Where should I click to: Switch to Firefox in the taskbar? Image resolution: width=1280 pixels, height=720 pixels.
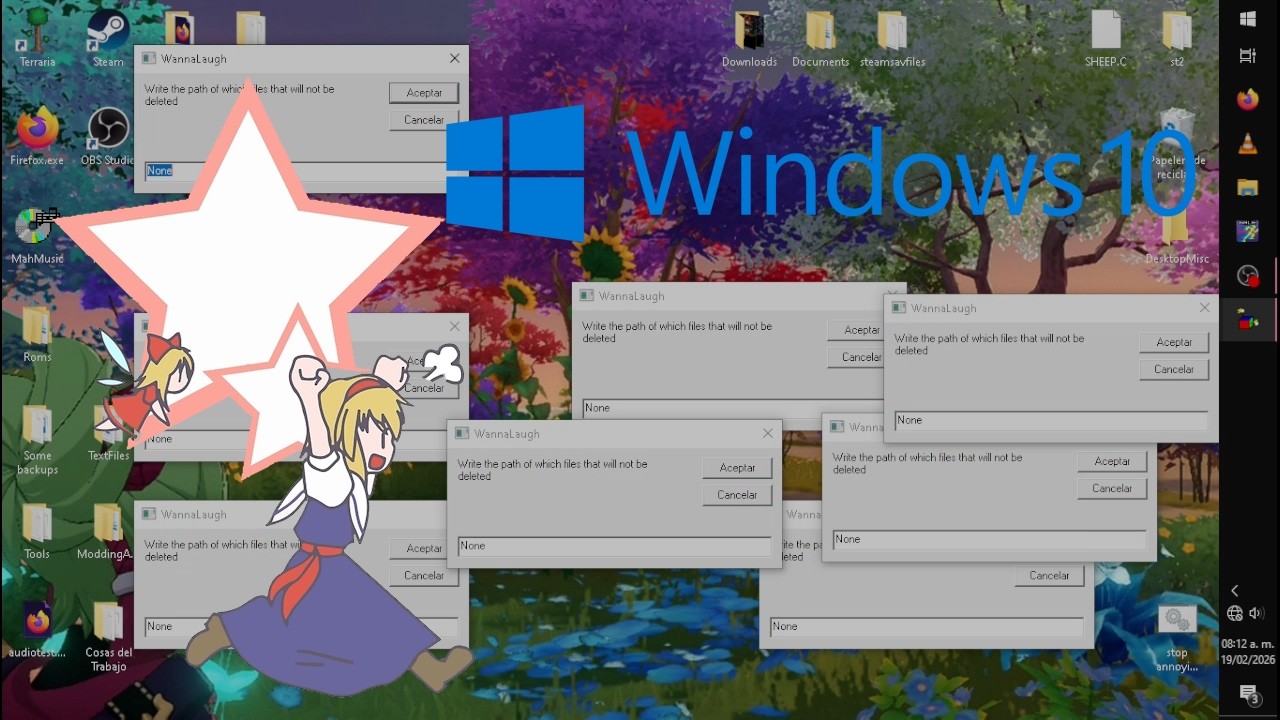pos(1248,100)
